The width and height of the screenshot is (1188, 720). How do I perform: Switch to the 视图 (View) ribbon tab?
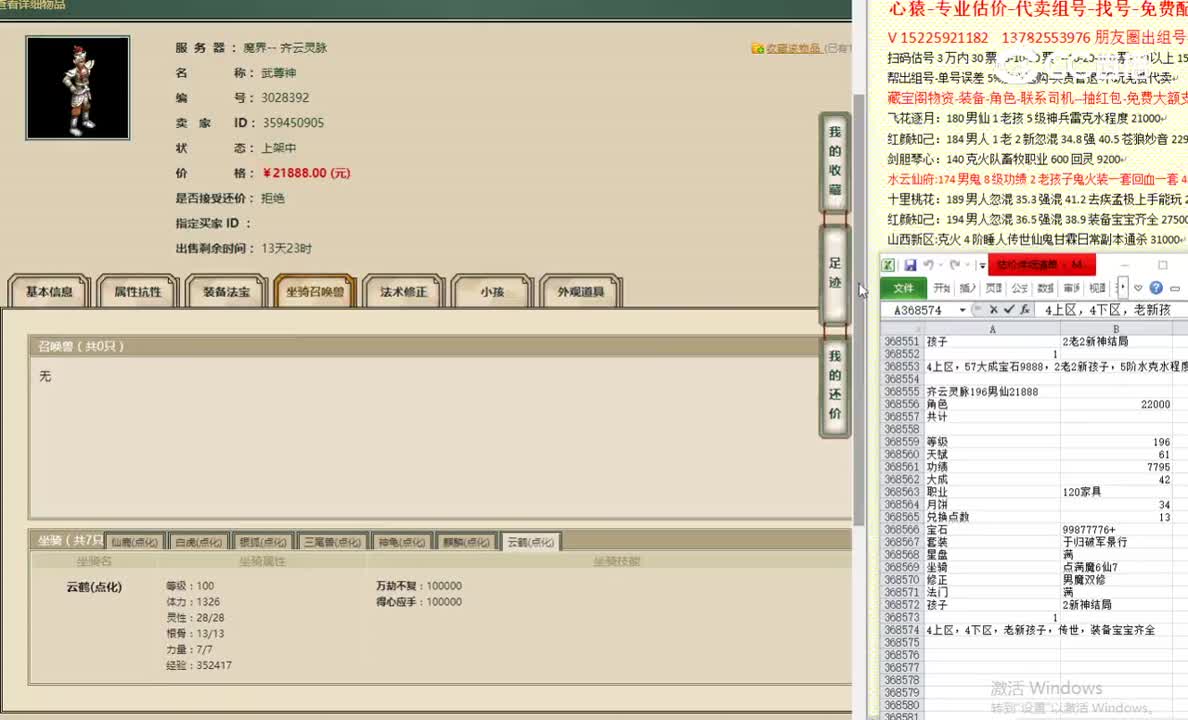(x=1097, y=288)
